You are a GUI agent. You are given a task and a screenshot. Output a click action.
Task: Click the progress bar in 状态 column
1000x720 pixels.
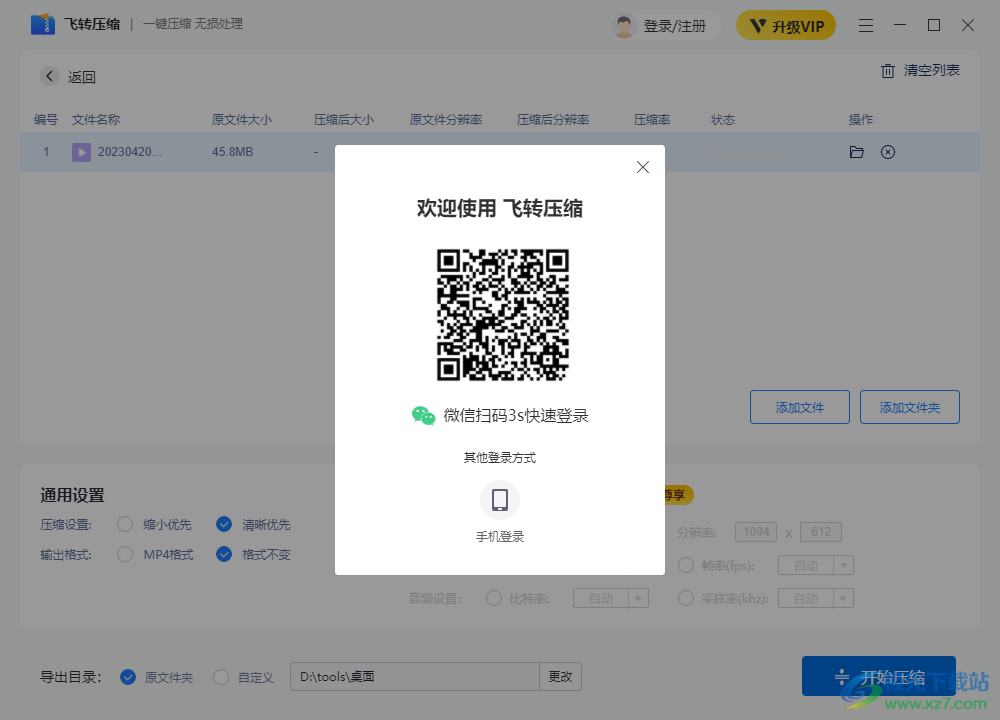750,154
